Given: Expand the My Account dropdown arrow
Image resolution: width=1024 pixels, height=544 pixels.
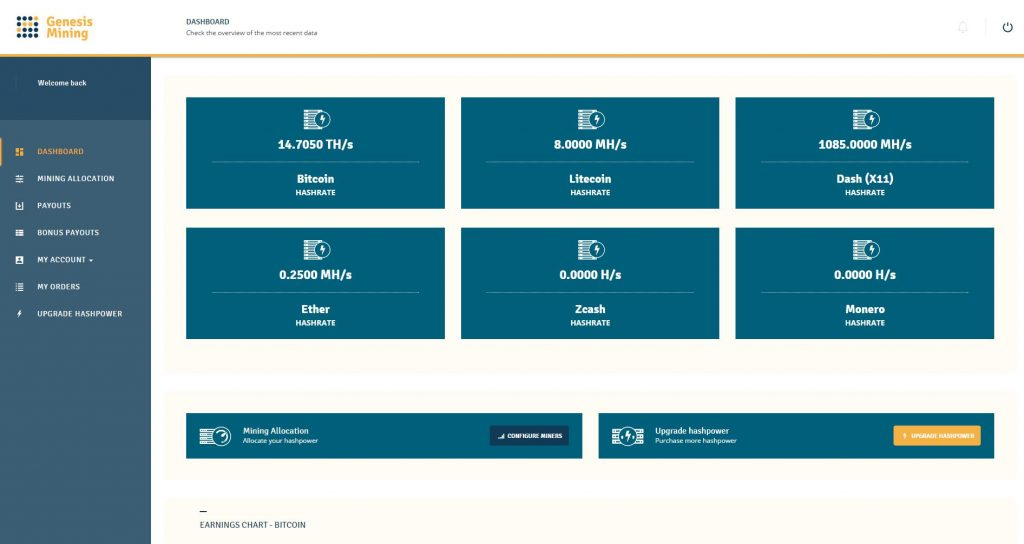Looking at the screenshot, I should (91, 261).
